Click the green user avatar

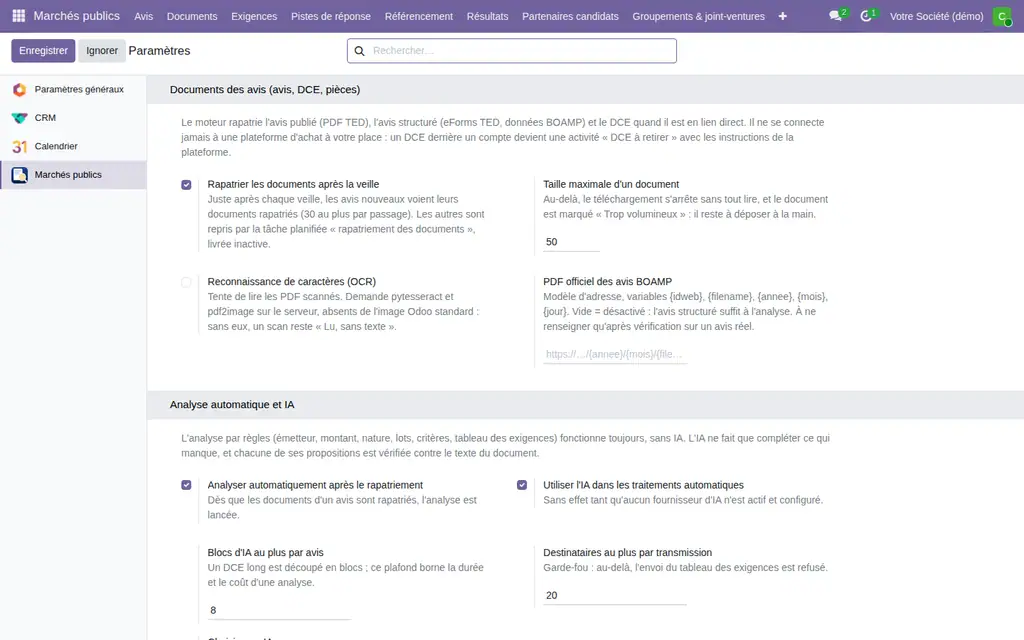pos(1002,16)
